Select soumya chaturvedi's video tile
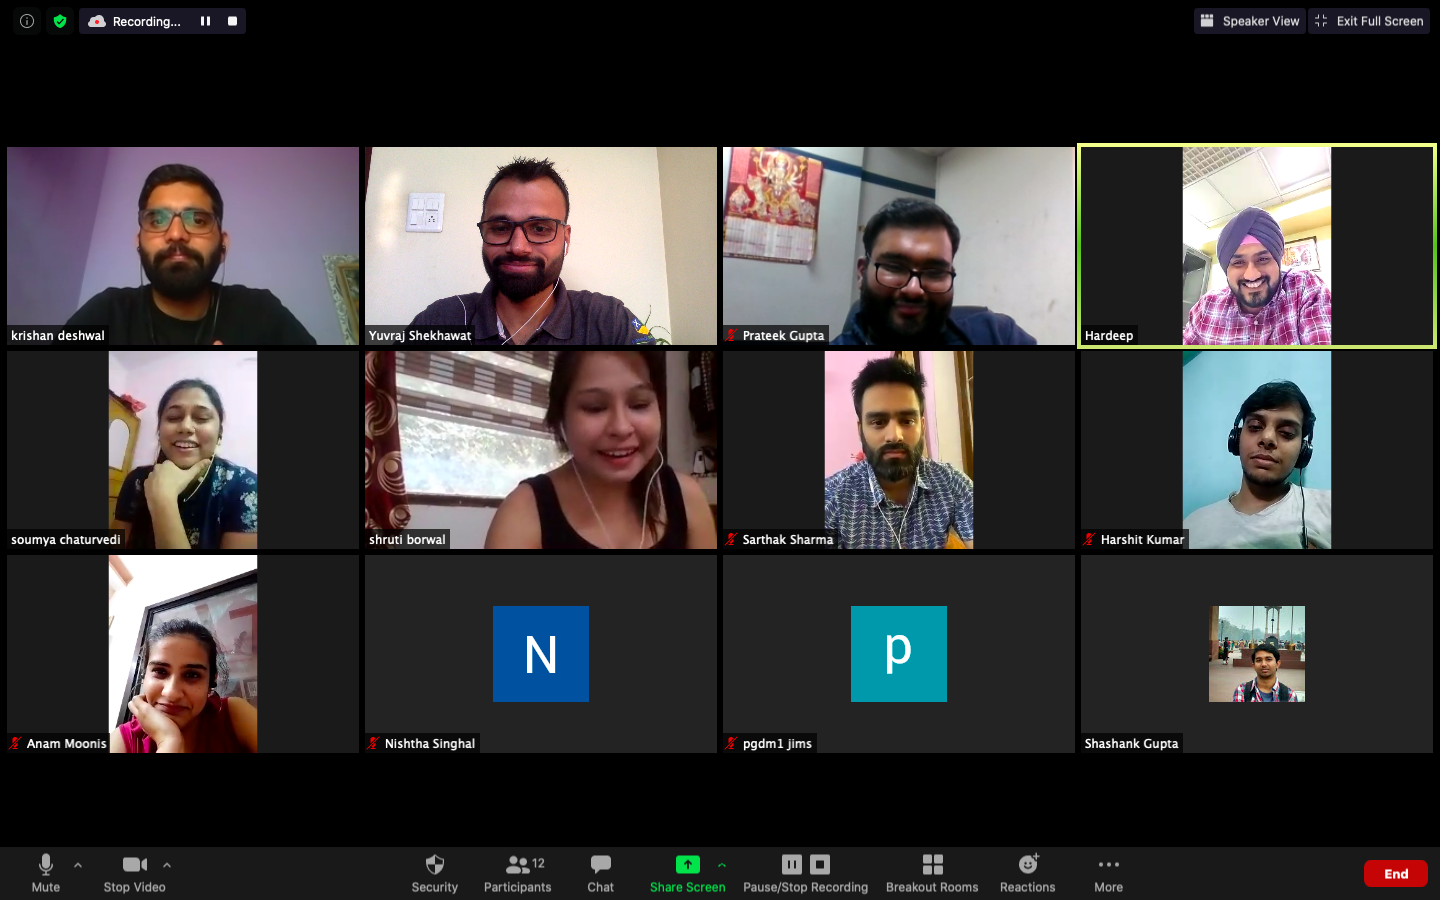The width and height of the screenshot is (1440, 900). [183, 450]
